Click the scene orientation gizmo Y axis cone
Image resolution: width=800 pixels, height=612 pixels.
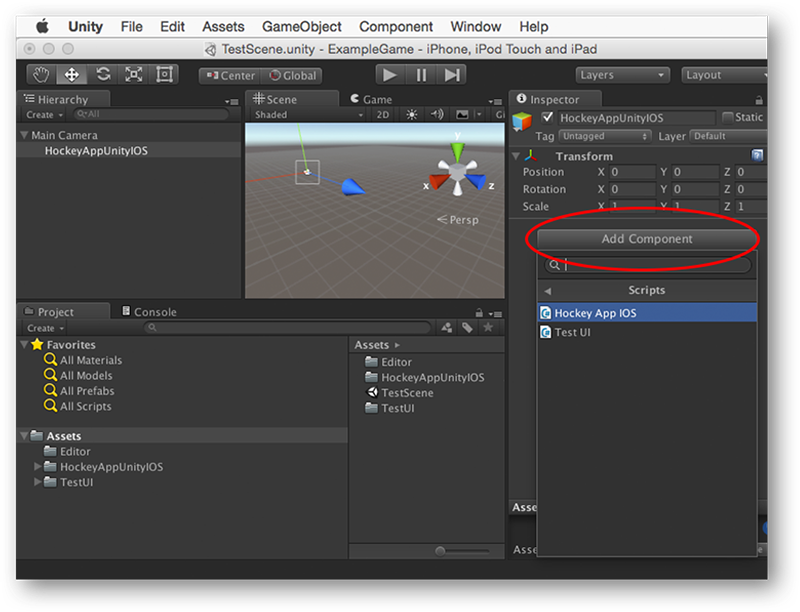tap(458, 152)
